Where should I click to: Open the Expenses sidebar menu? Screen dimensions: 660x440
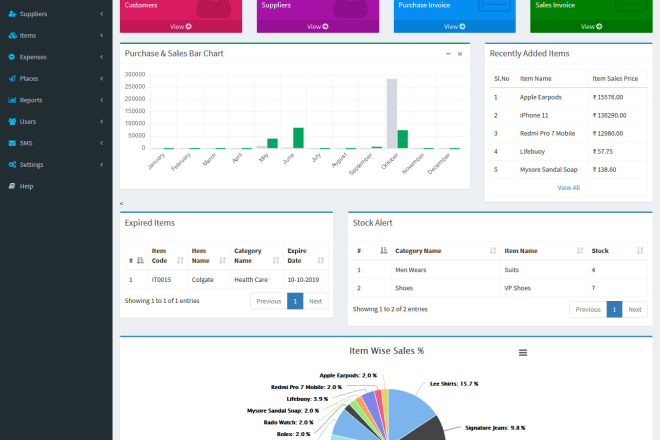click(x=56, y=57)
